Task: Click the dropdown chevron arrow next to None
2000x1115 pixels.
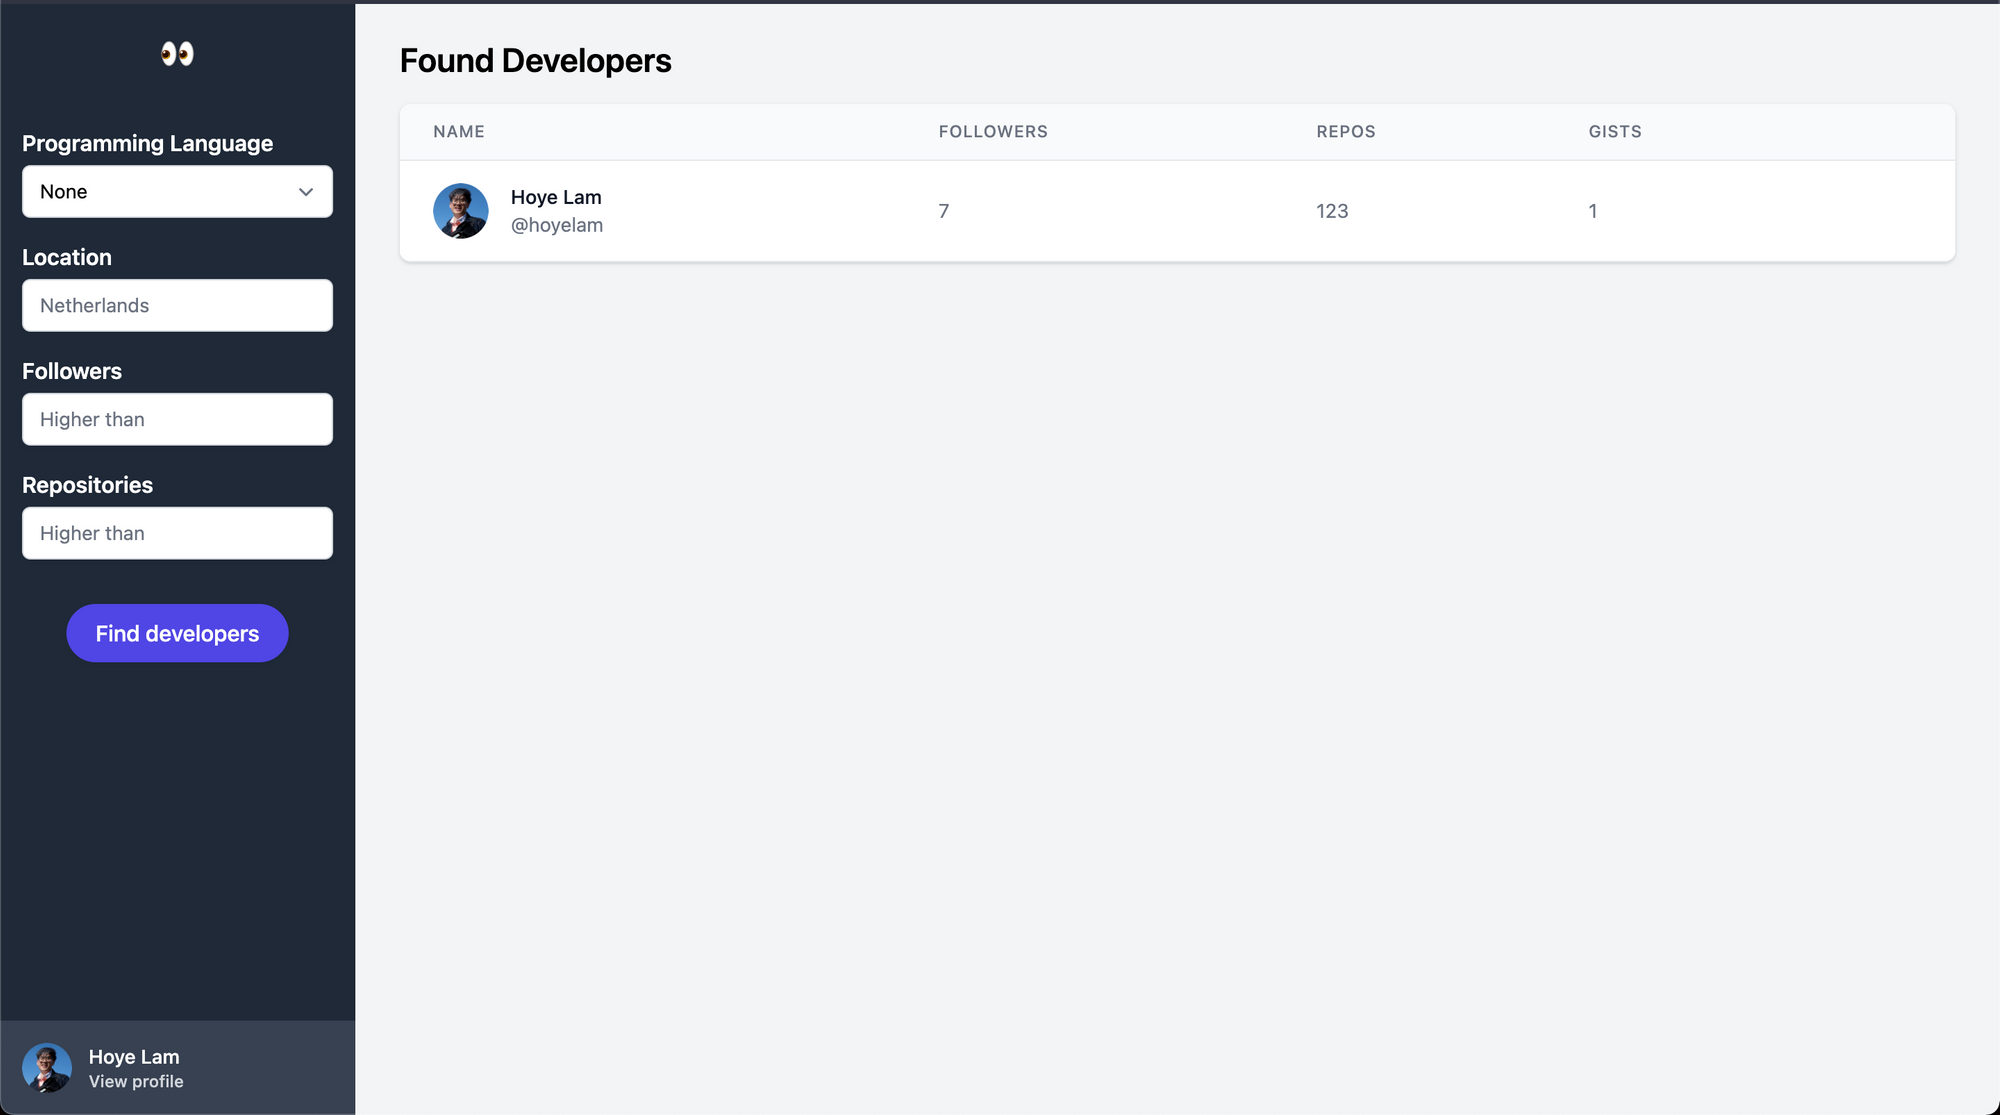Action: pyautogui.click(x=306, y=192)
